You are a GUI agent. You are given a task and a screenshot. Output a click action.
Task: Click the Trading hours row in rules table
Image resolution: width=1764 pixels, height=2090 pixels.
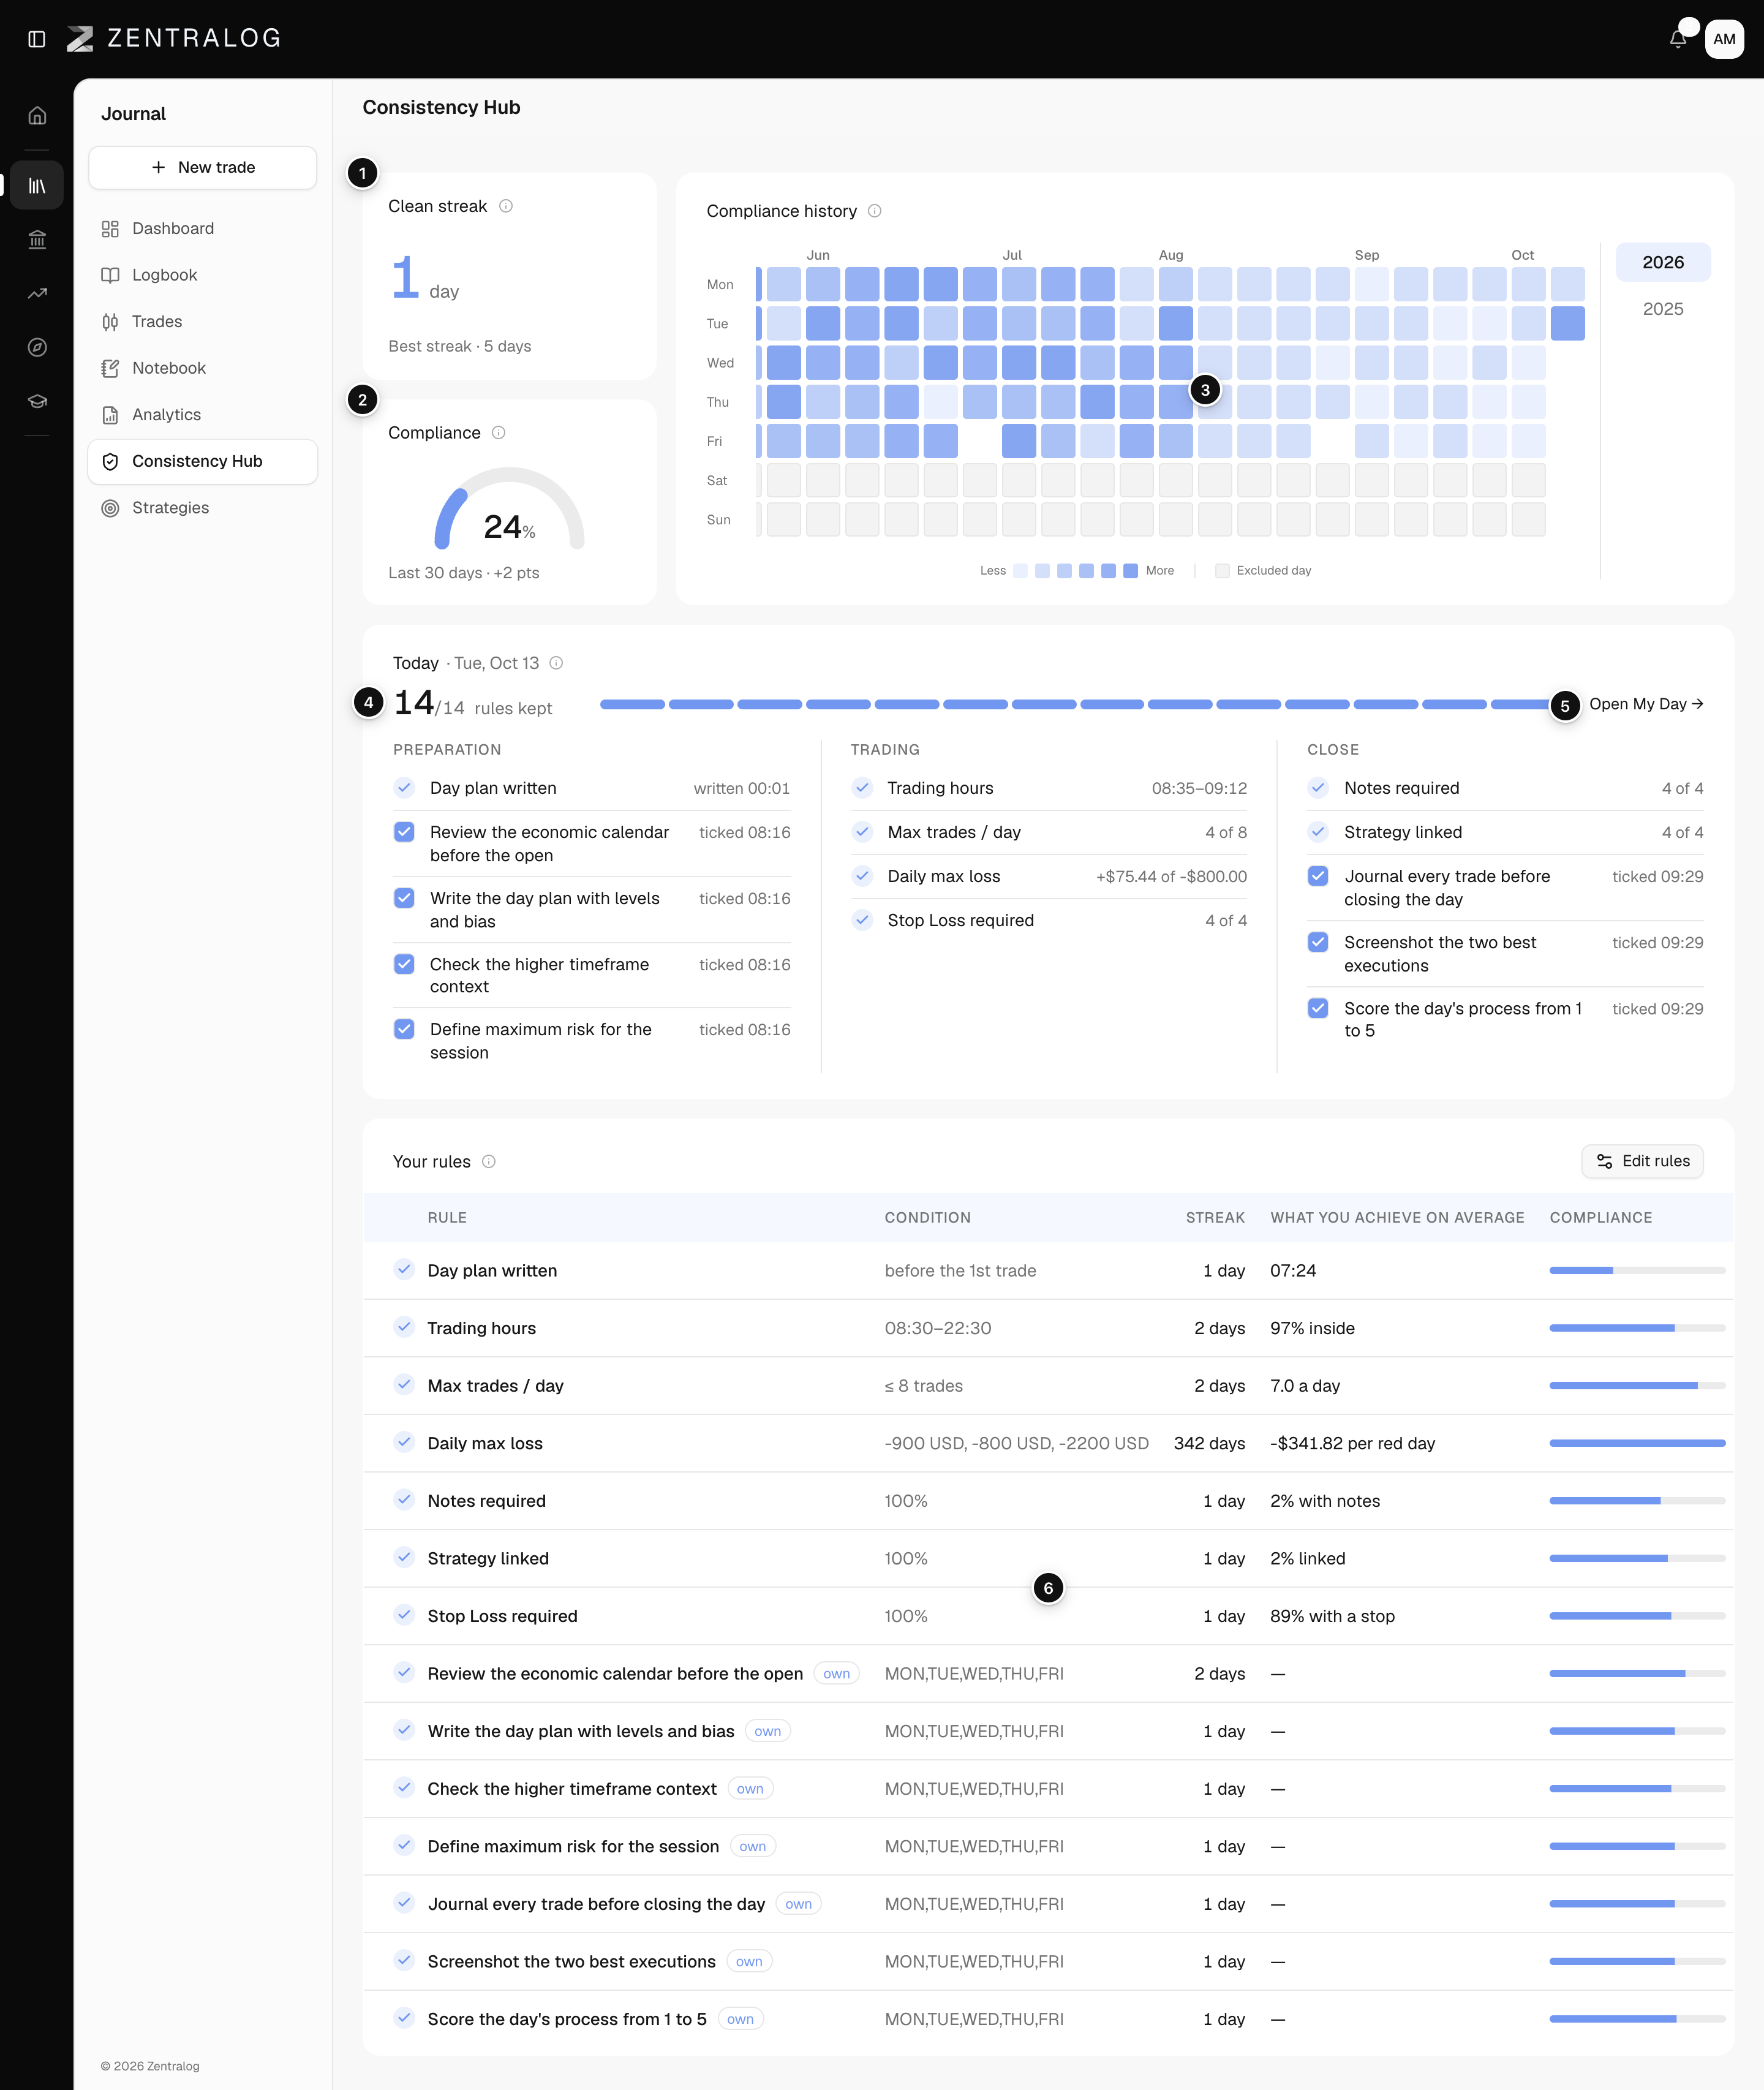pos(1048,1328)
